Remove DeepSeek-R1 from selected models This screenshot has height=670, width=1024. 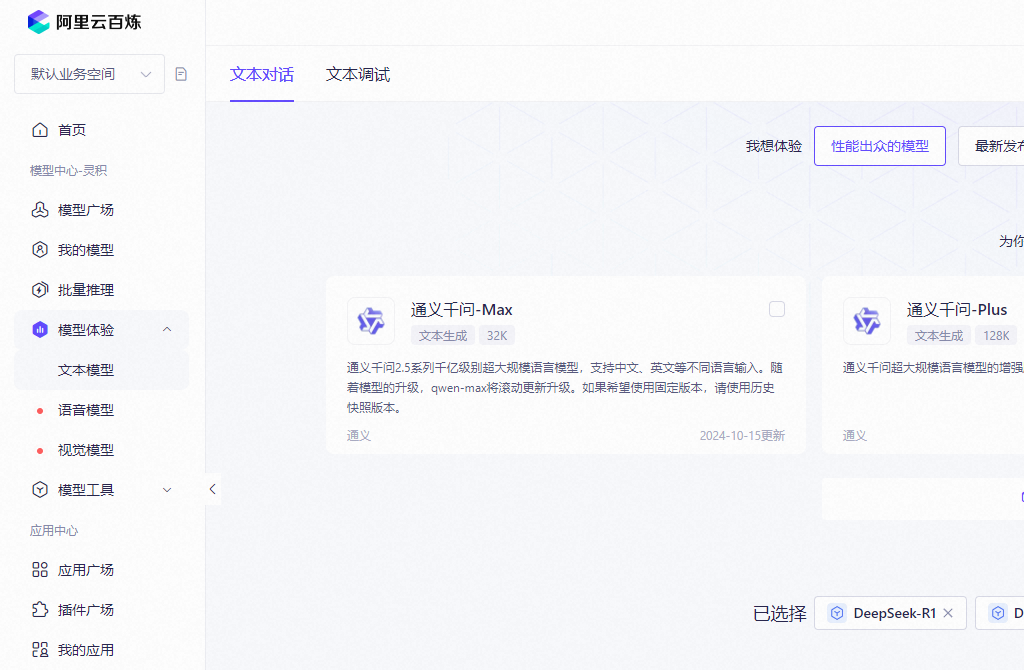click(948, 613)
